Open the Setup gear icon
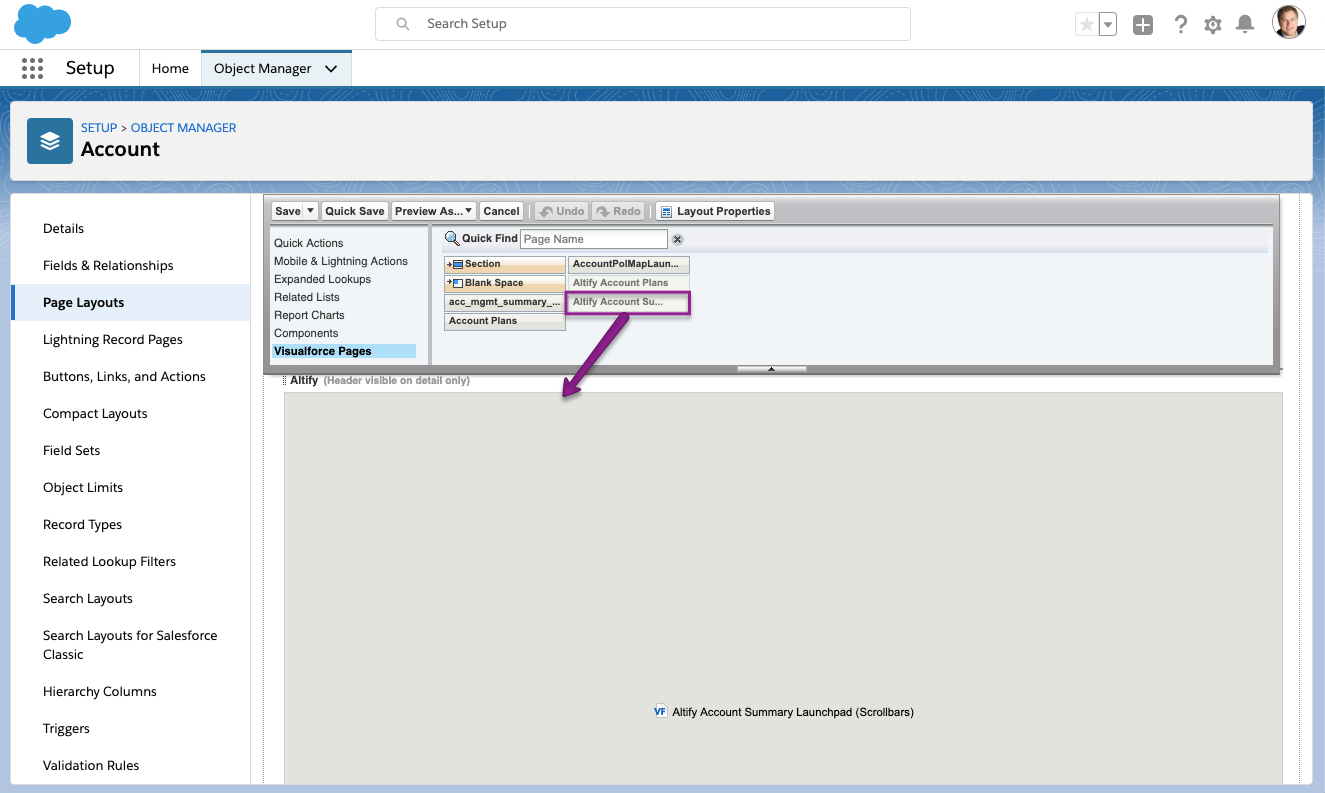 (x=1213, y=25)
